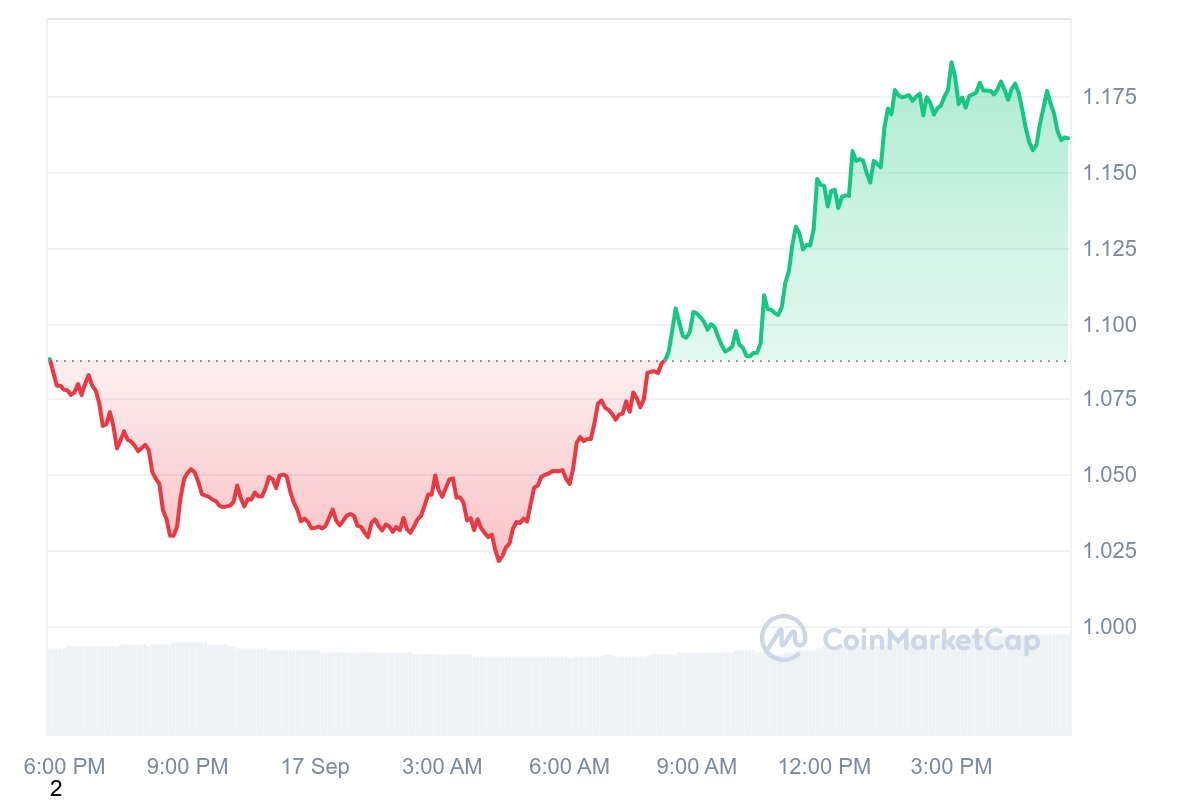Select the 1.050 price label

coord(1109,475)
